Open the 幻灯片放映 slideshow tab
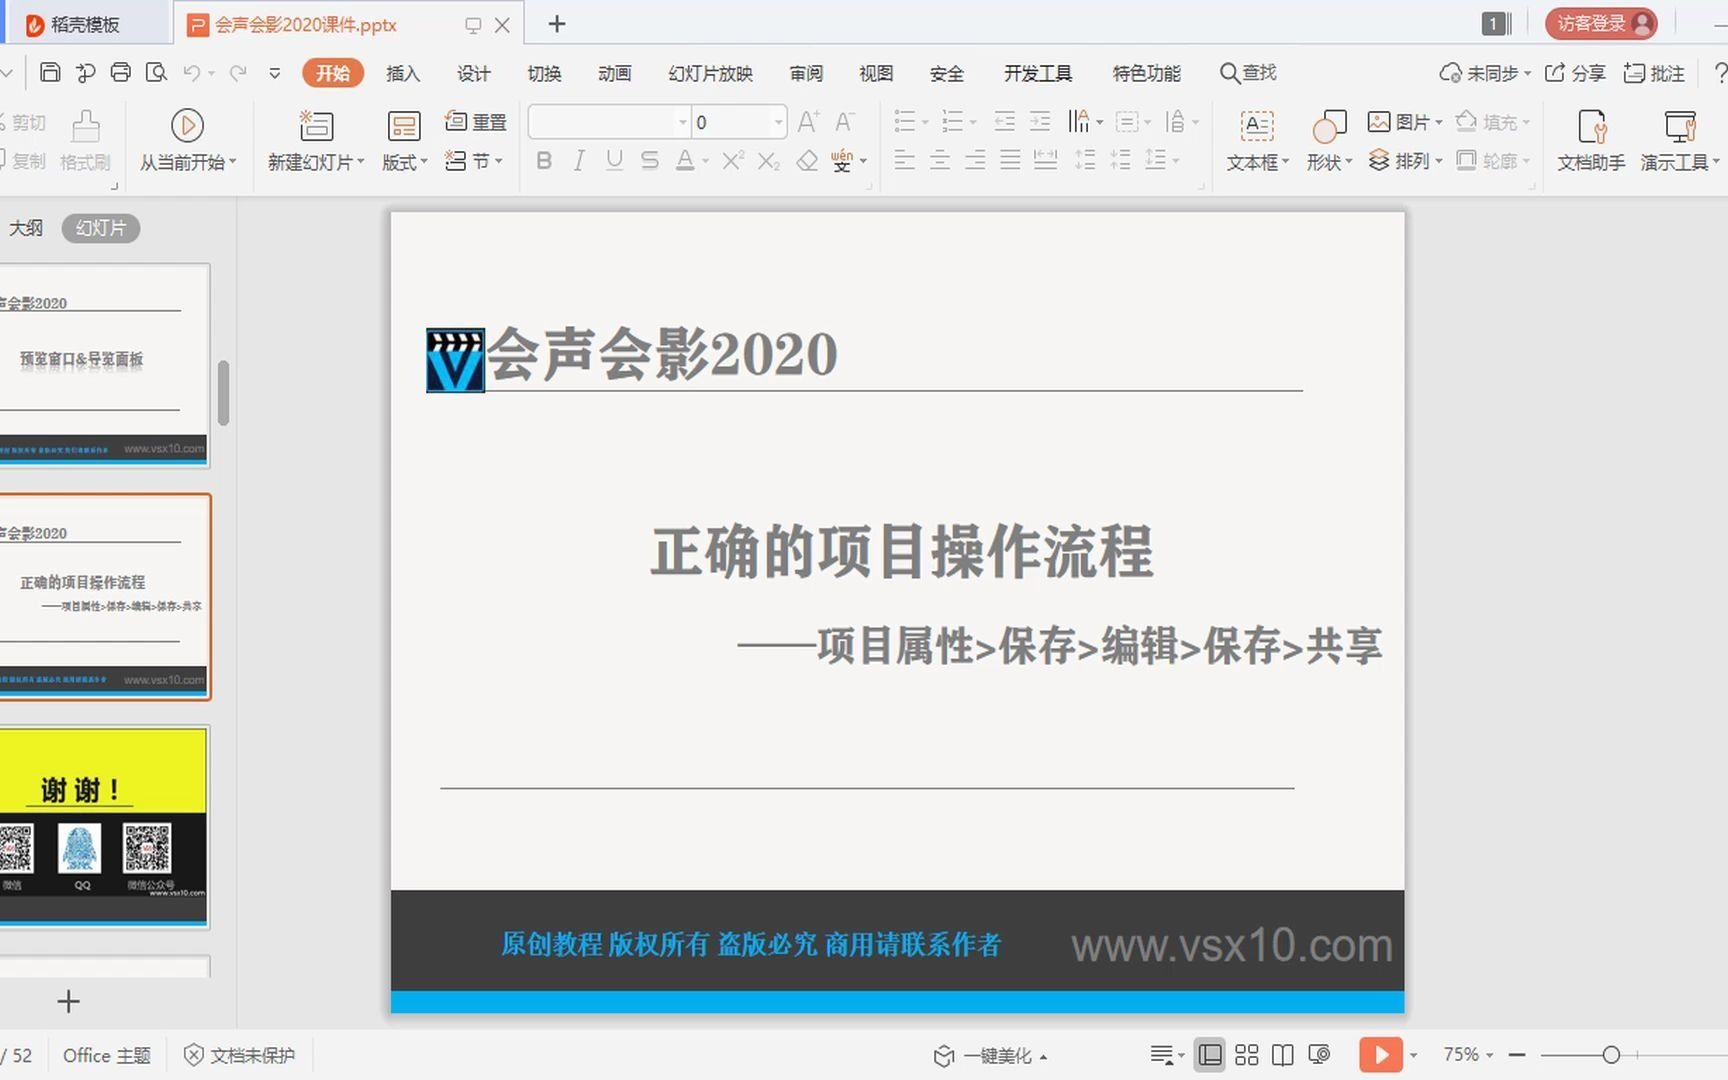 point(710,73)
